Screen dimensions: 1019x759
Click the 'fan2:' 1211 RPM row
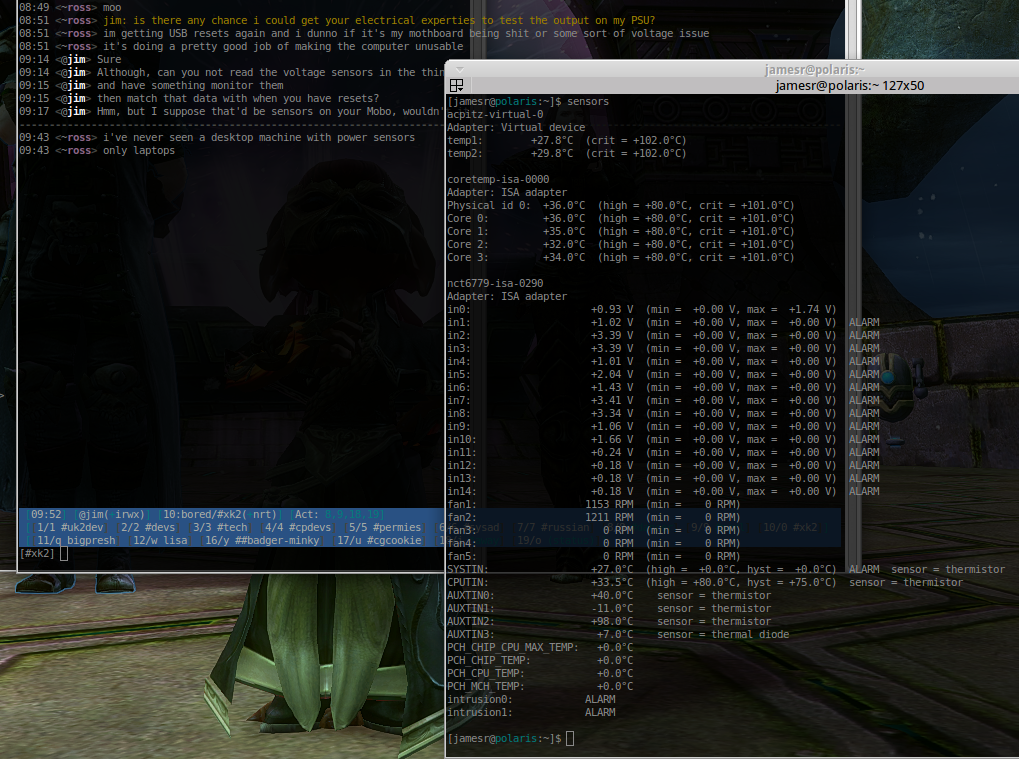pyautogui.click(x=594, y=517)
